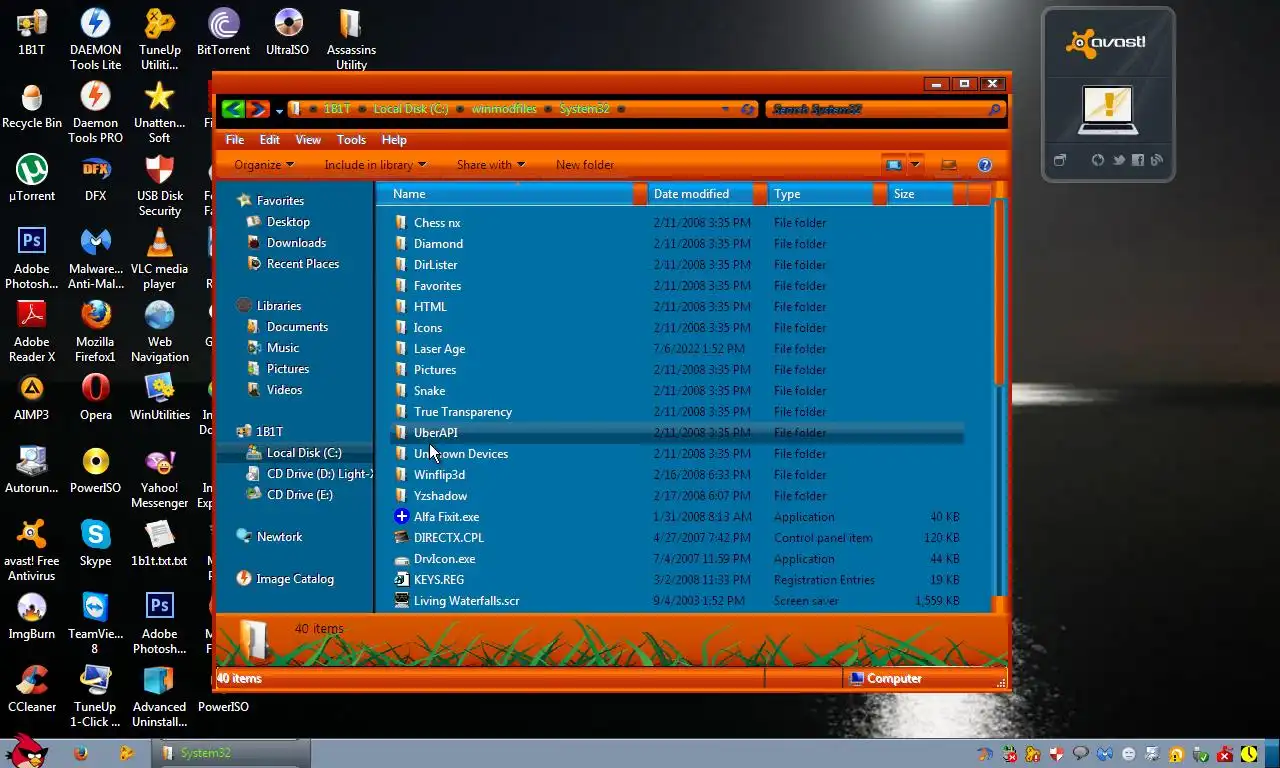Screen dimensions: 1280x768
Task: Open Mozilla Firefox1 desktop icon
Action: pos(95,333)
